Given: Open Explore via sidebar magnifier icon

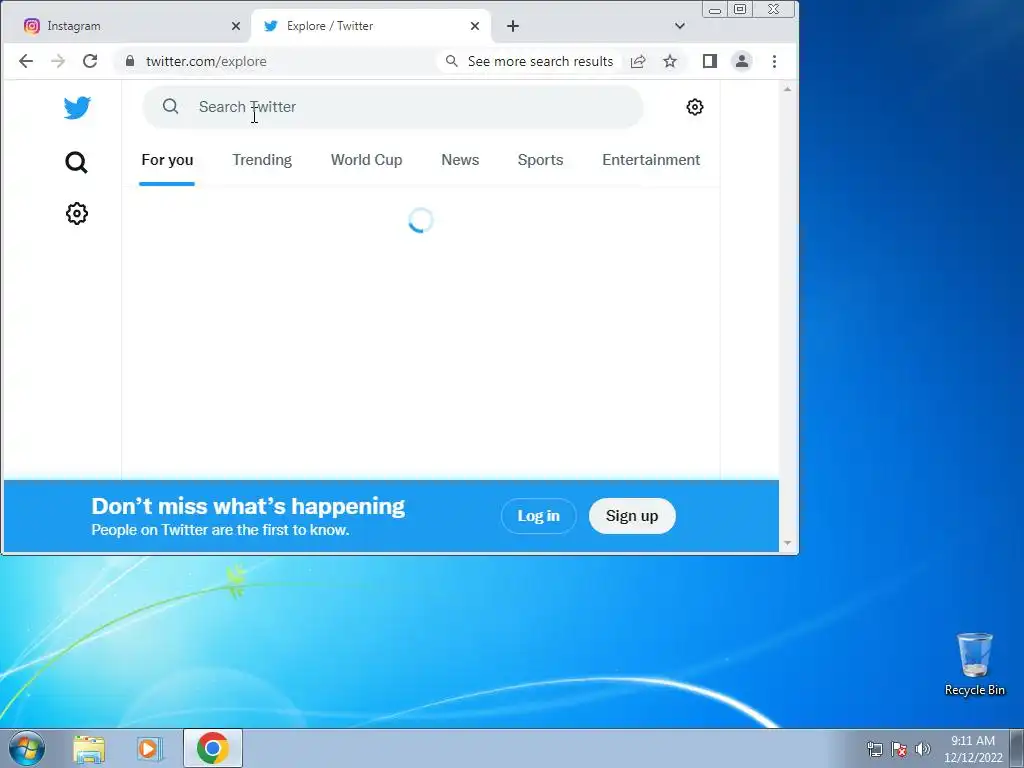Looking at the screenshot, I should pyautogui.click(x=76, y=163).
